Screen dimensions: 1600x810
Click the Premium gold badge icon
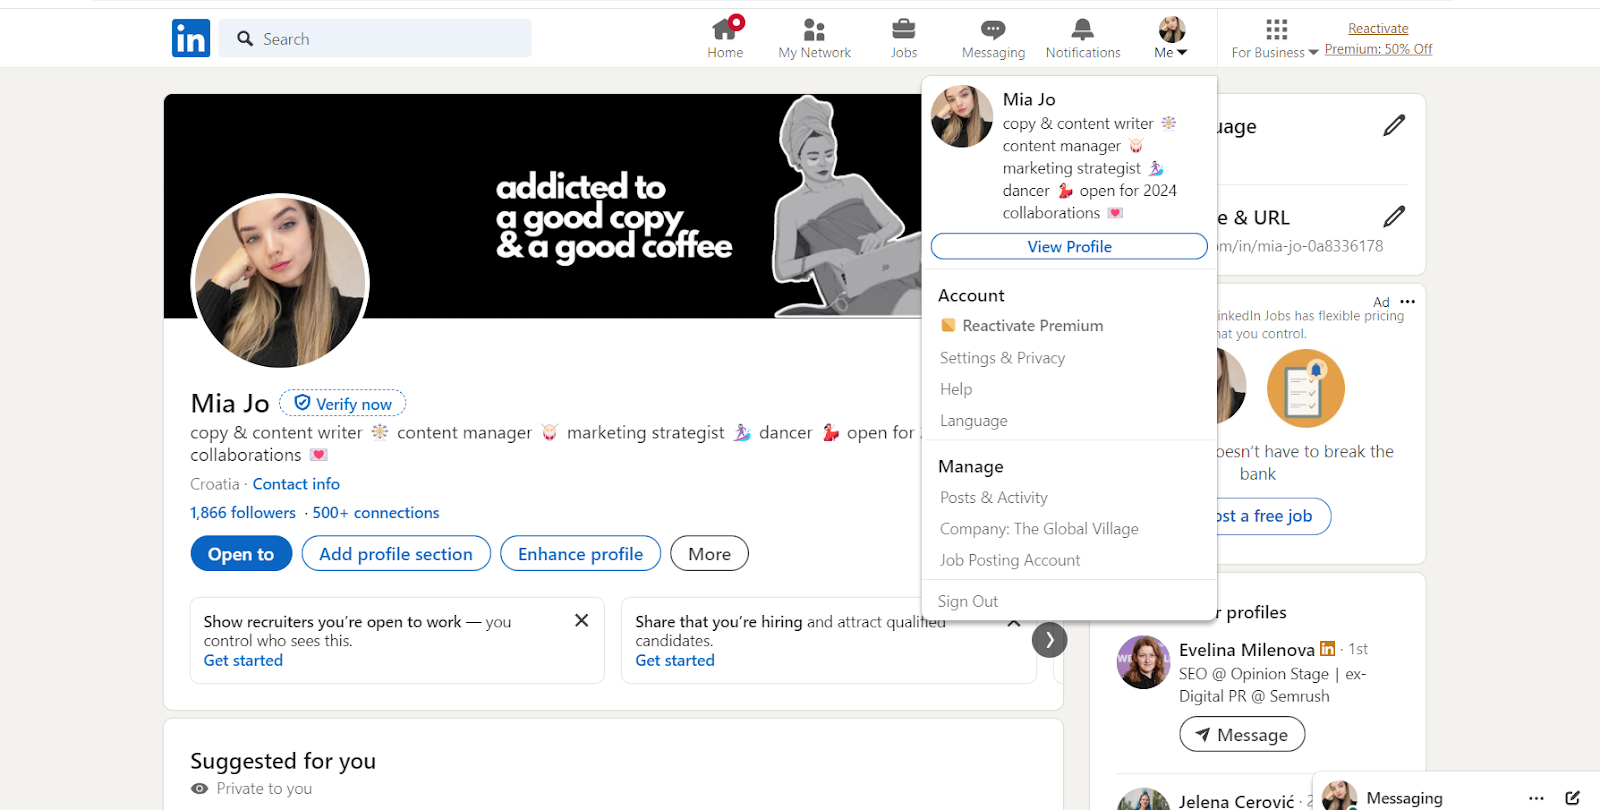948,325
